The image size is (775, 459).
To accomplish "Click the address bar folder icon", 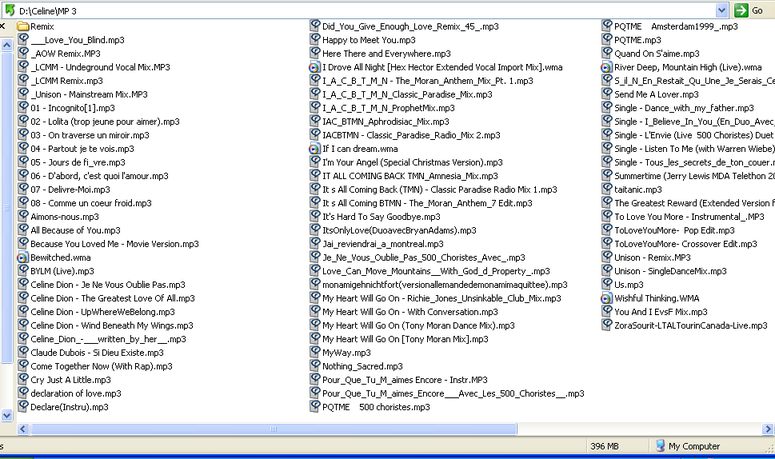I will click(10, 10).
